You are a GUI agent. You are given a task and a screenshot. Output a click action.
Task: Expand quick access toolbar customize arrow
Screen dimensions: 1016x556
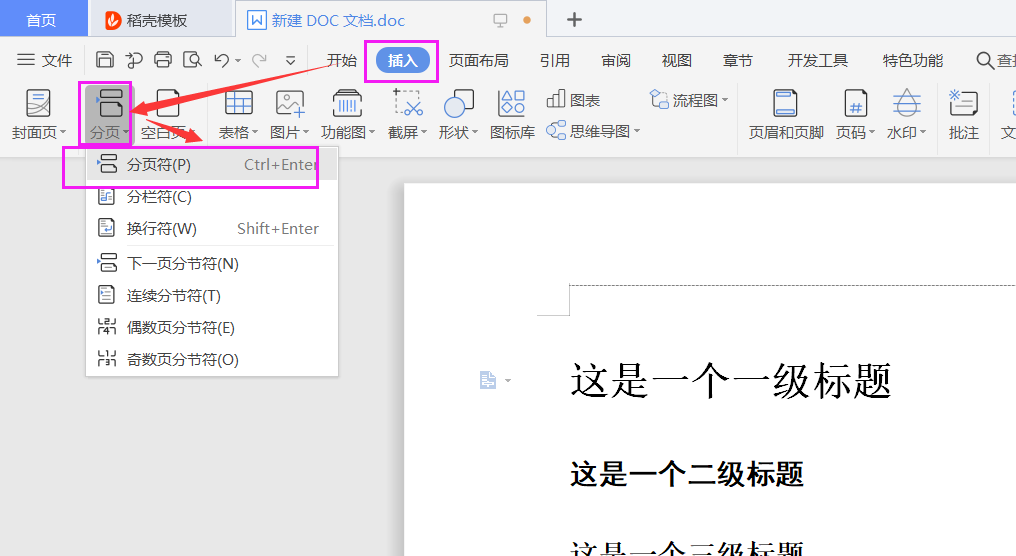[290, 61]
